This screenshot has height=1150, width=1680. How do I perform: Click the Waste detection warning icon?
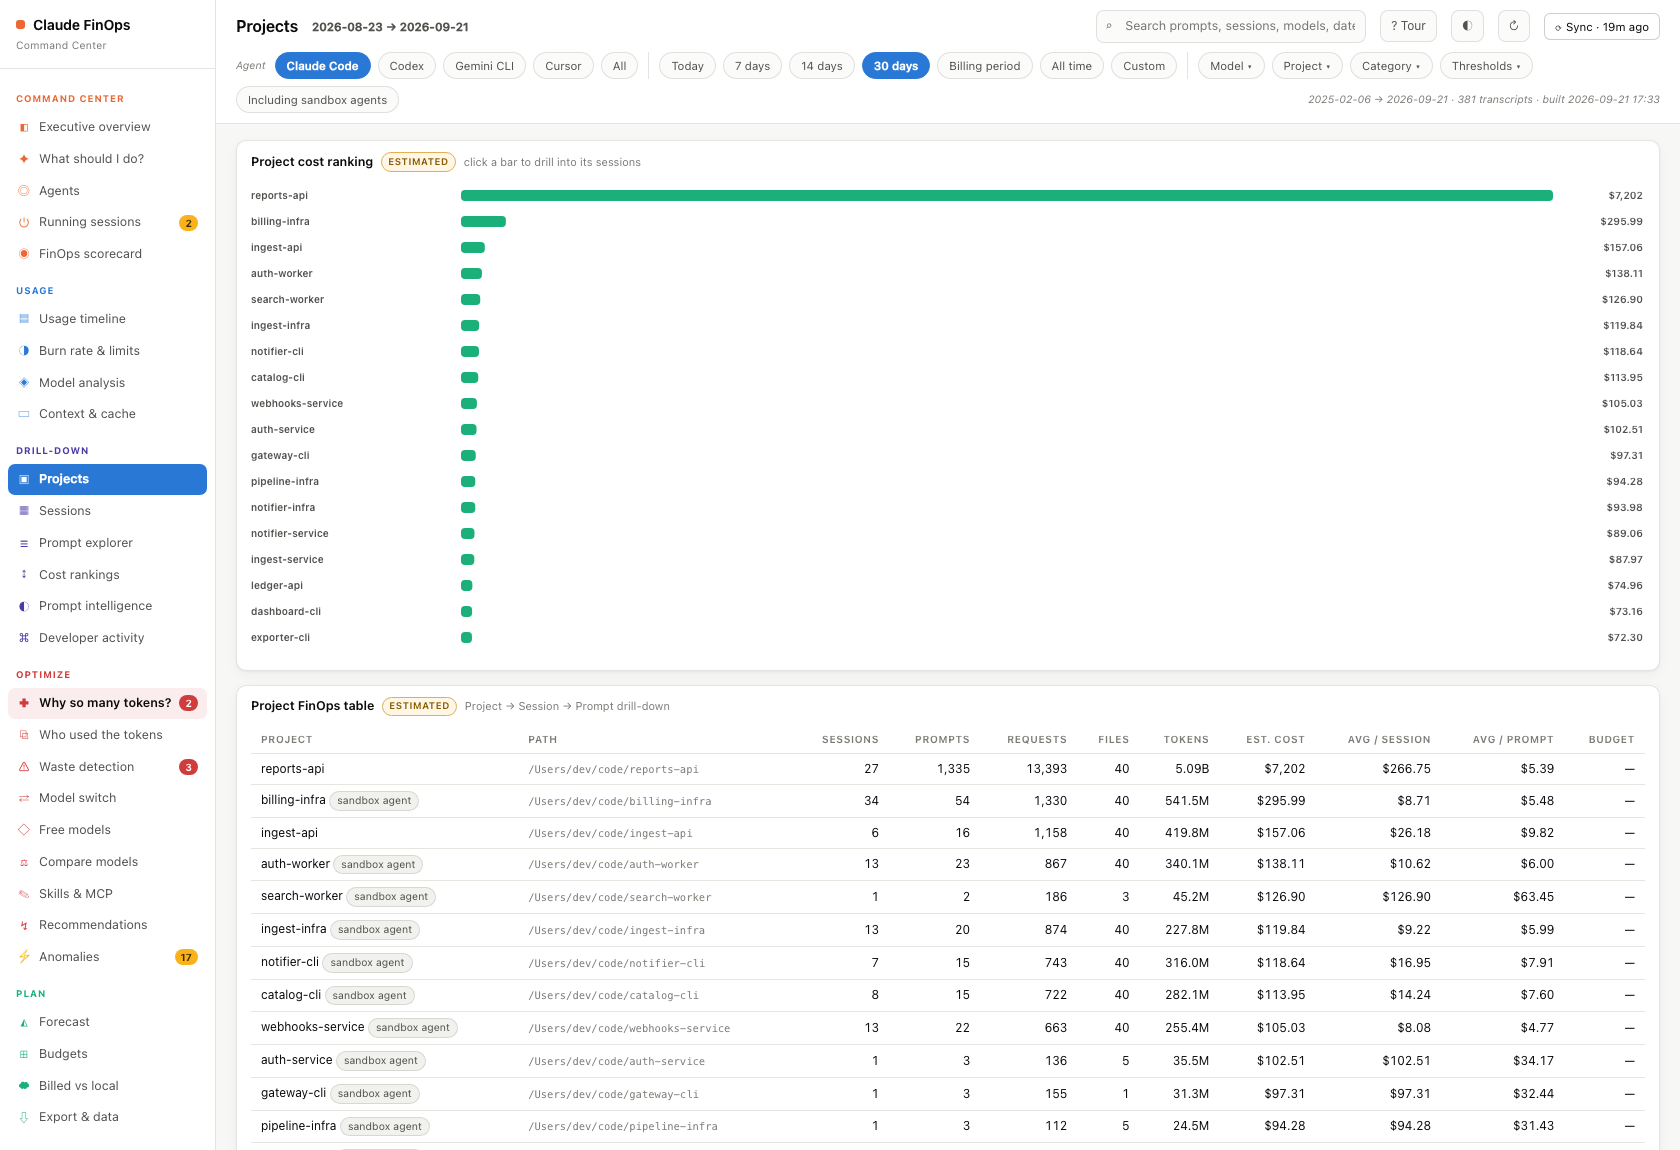24,767
